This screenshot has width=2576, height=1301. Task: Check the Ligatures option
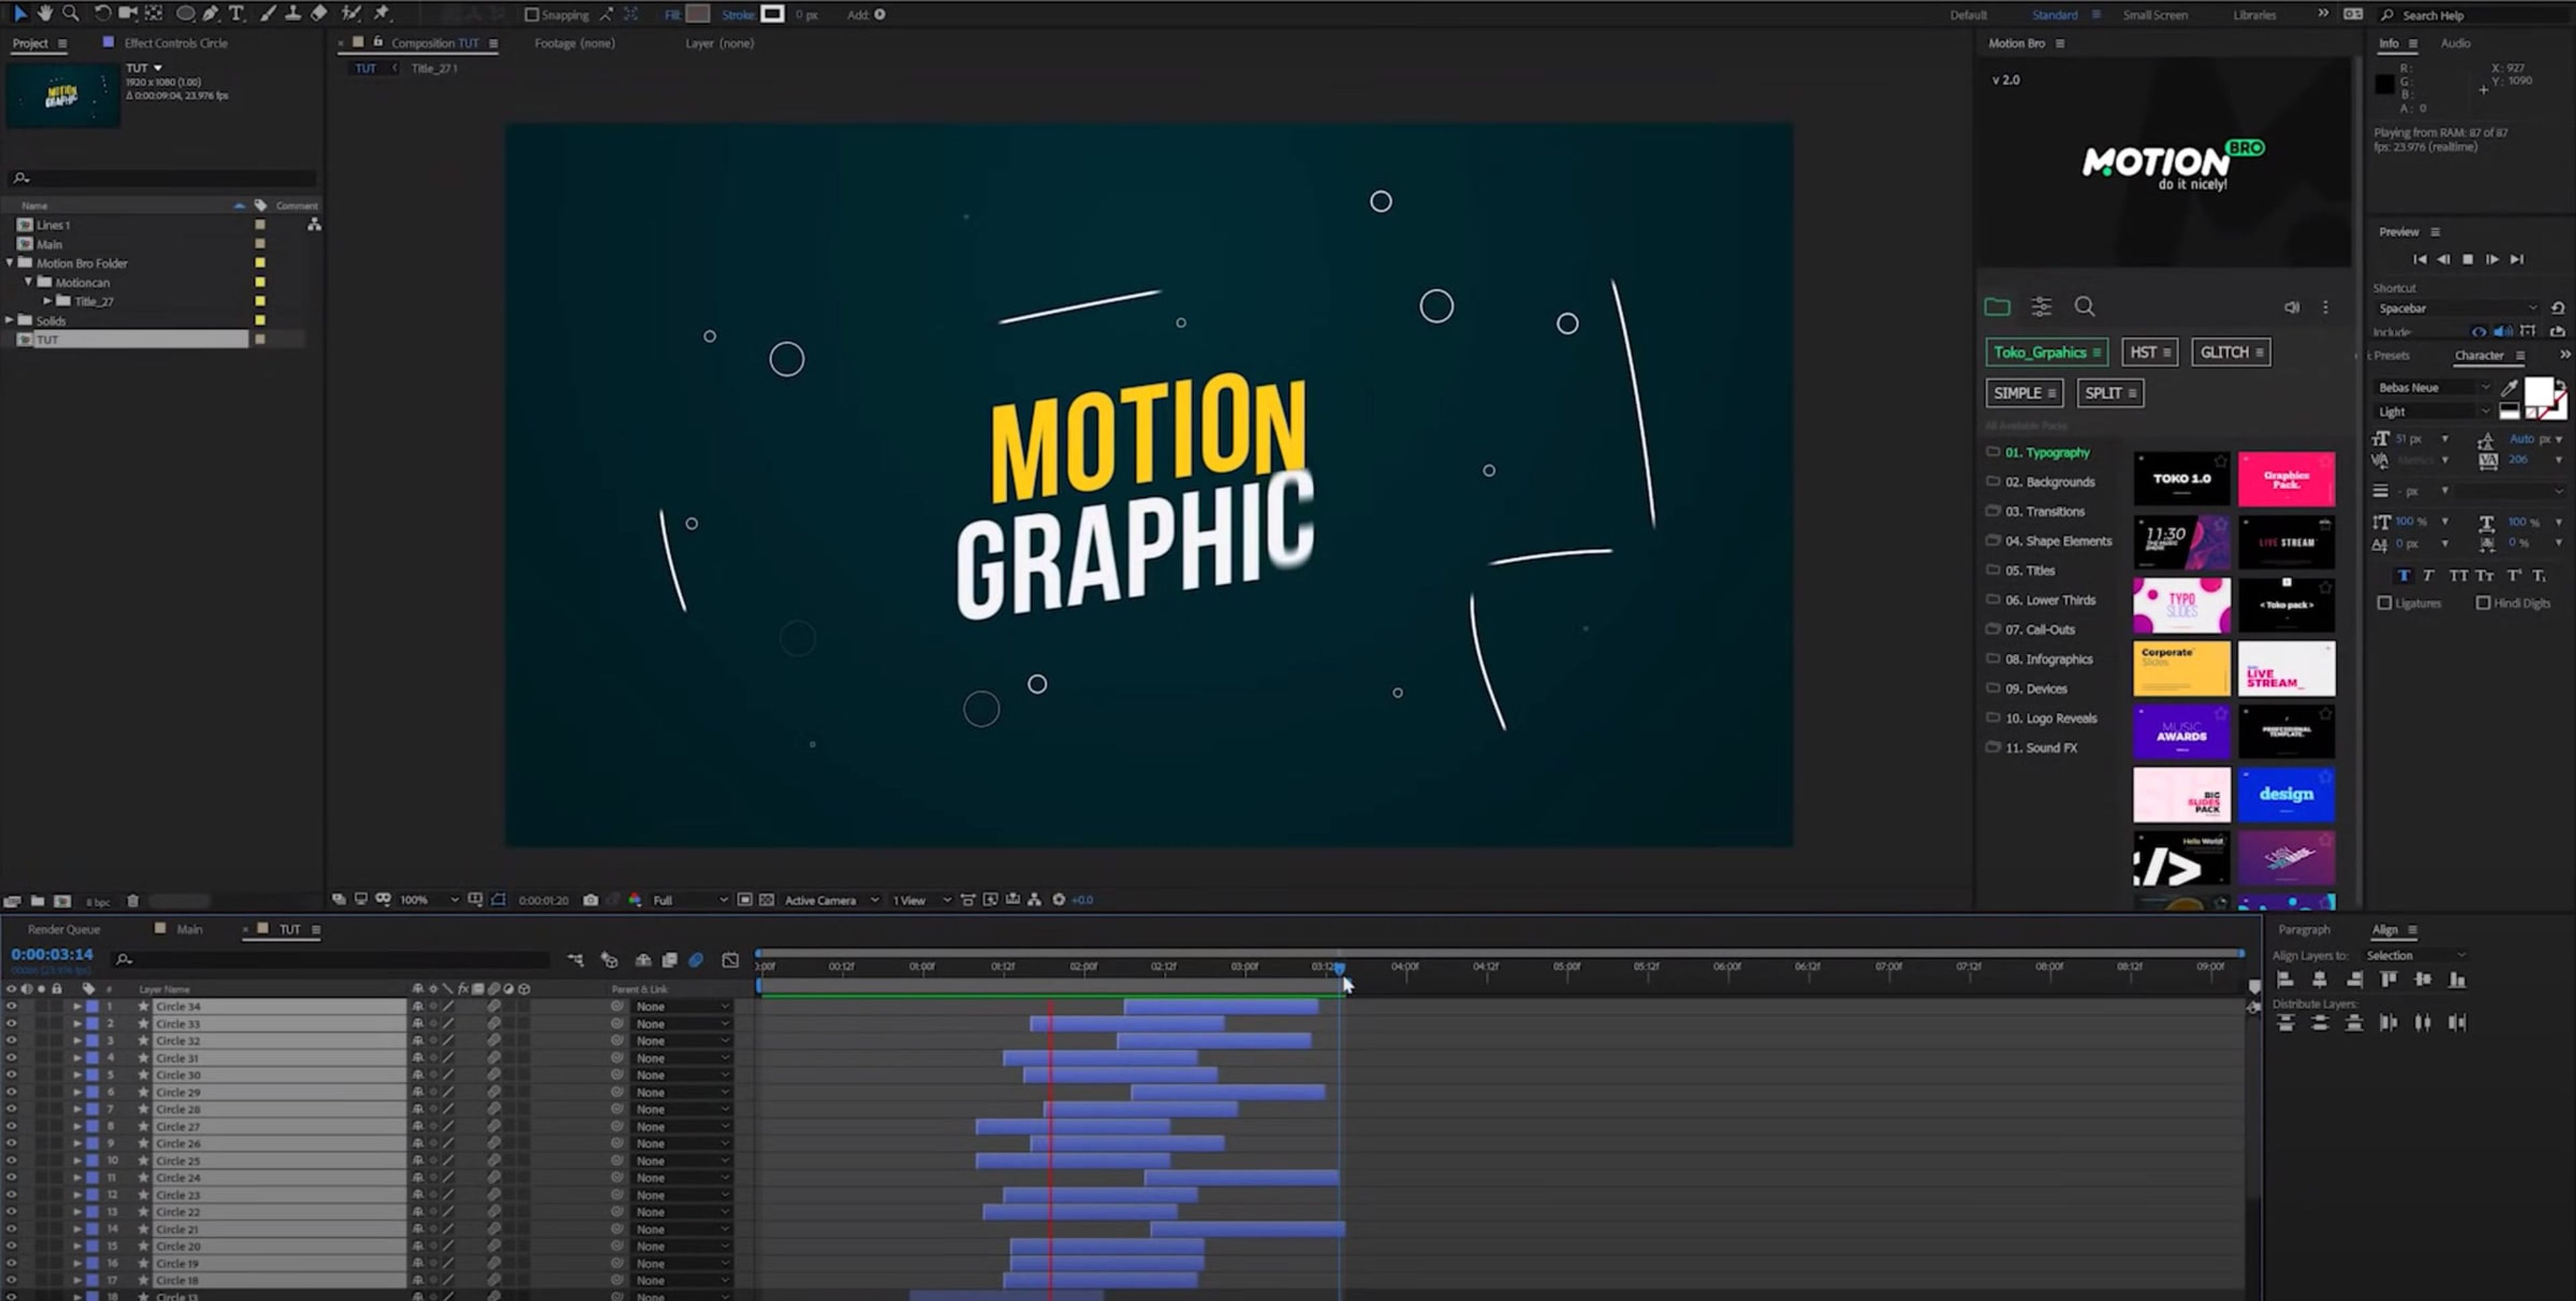(2384, 603)
